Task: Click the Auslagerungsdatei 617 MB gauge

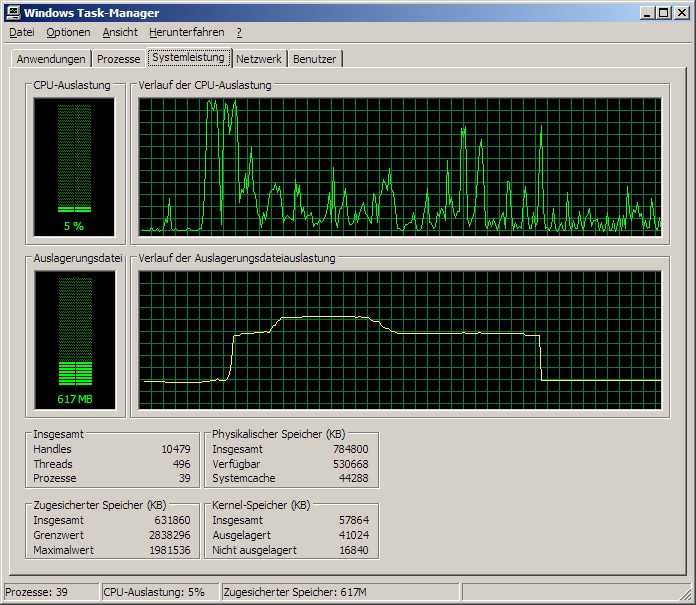Action: pos(74,340)
